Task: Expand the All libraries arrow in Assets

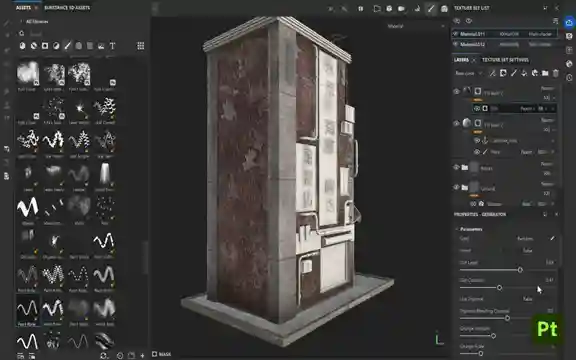Action: pyautogui.click(x=22, y=21)
